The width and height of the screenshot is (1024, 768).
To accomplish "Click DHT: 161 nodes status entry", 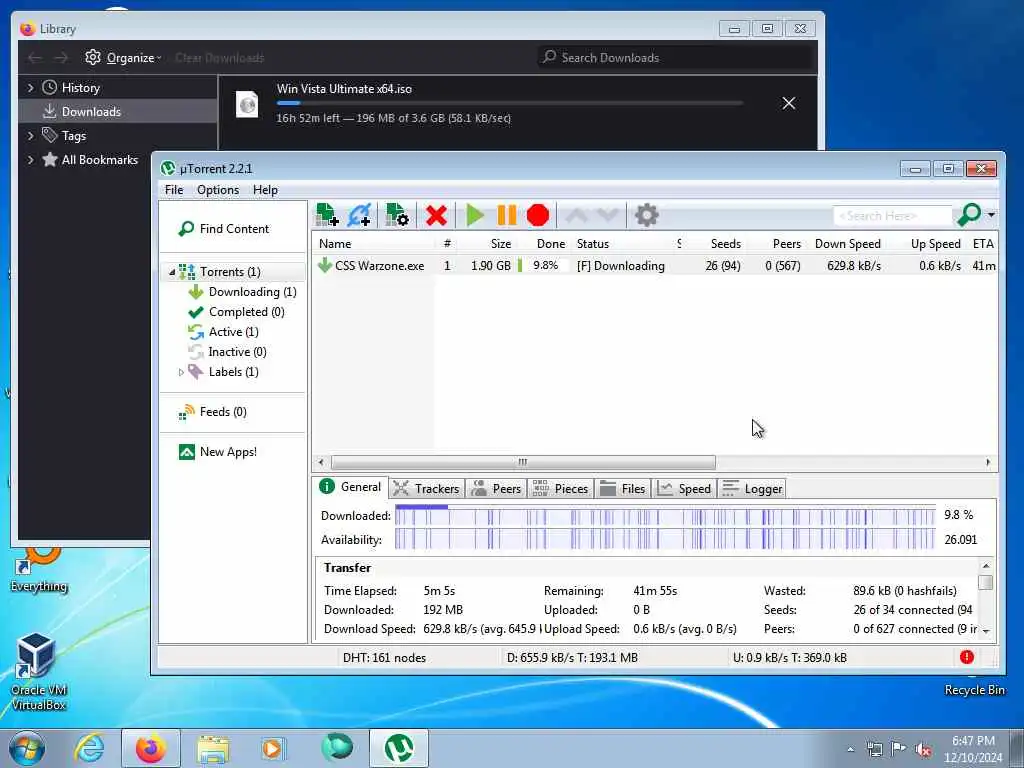I will [x=385, y=658].
